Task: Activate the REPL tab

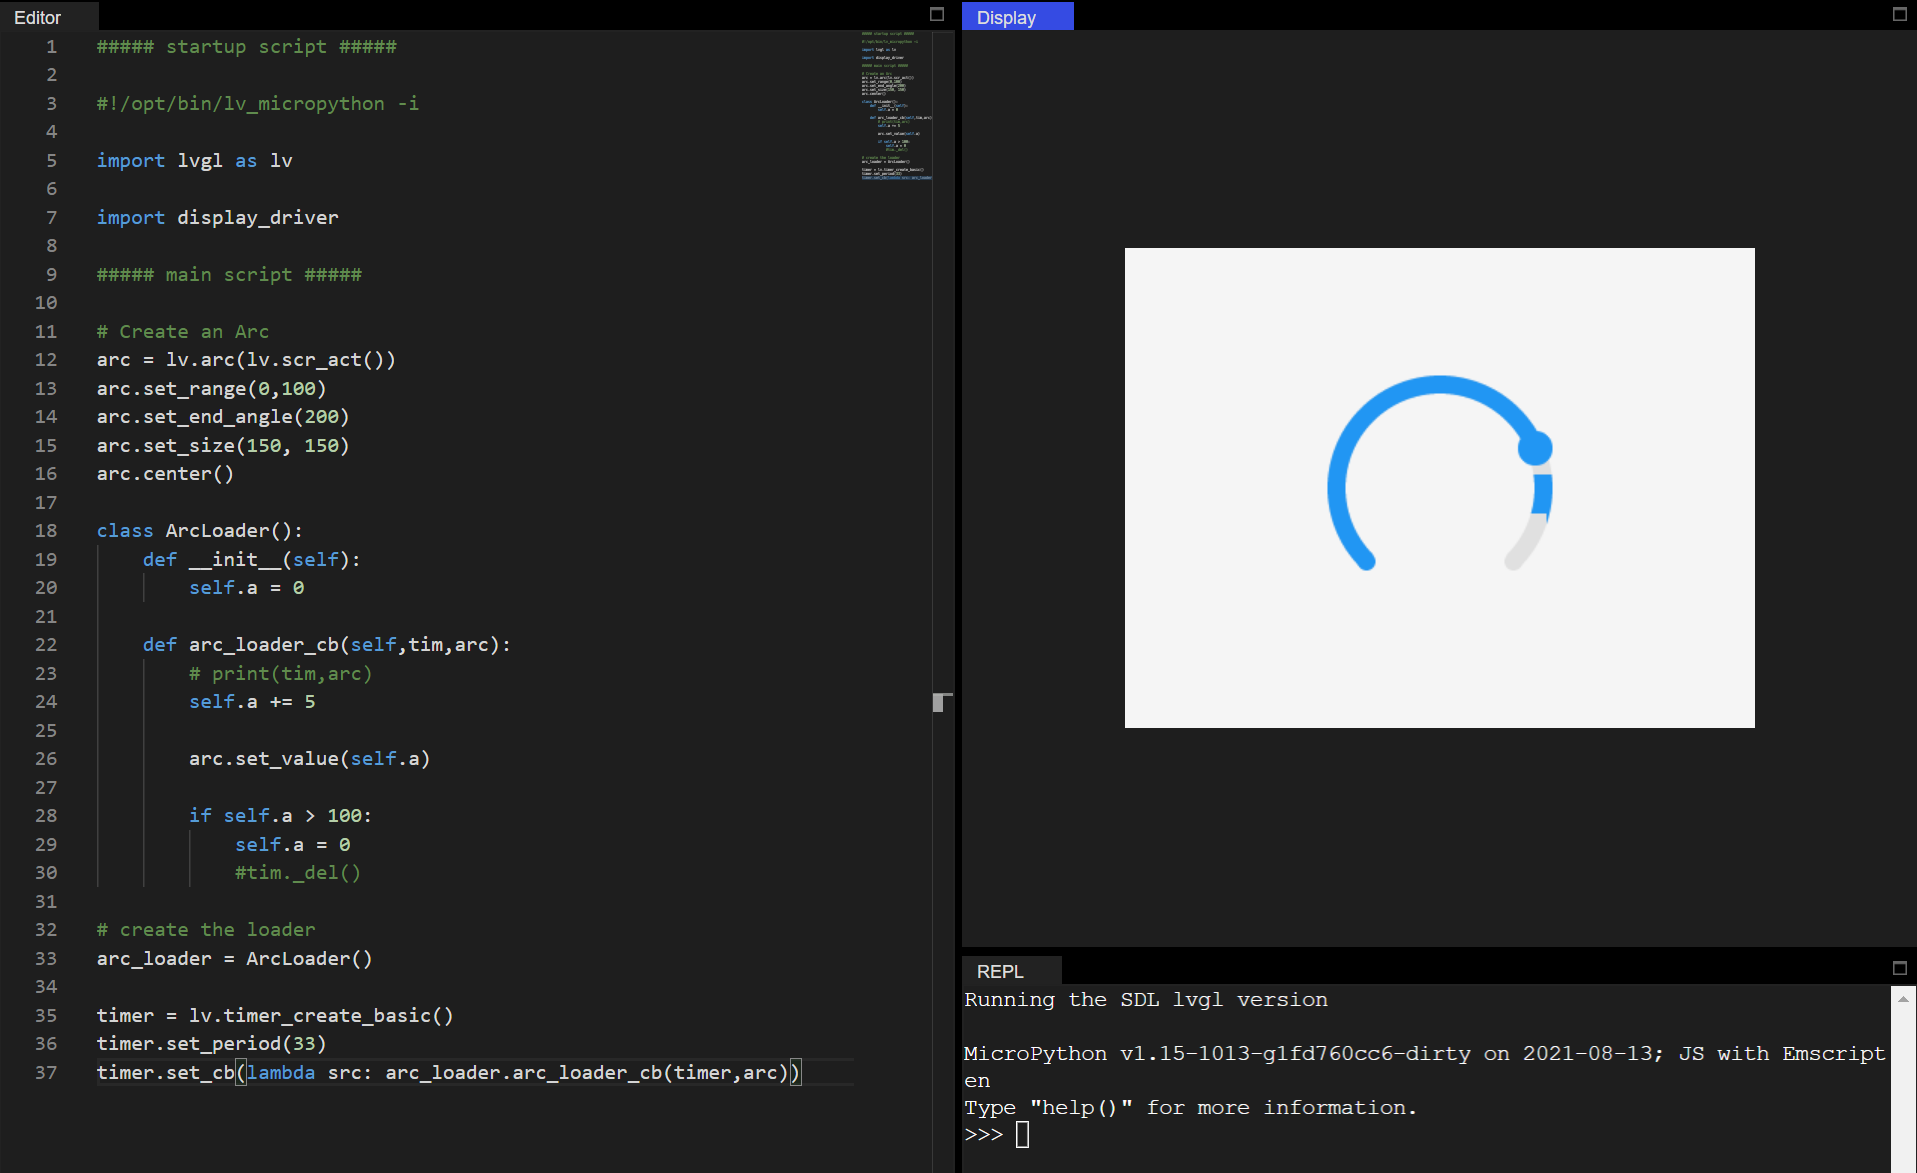Action: [1001, 971]
